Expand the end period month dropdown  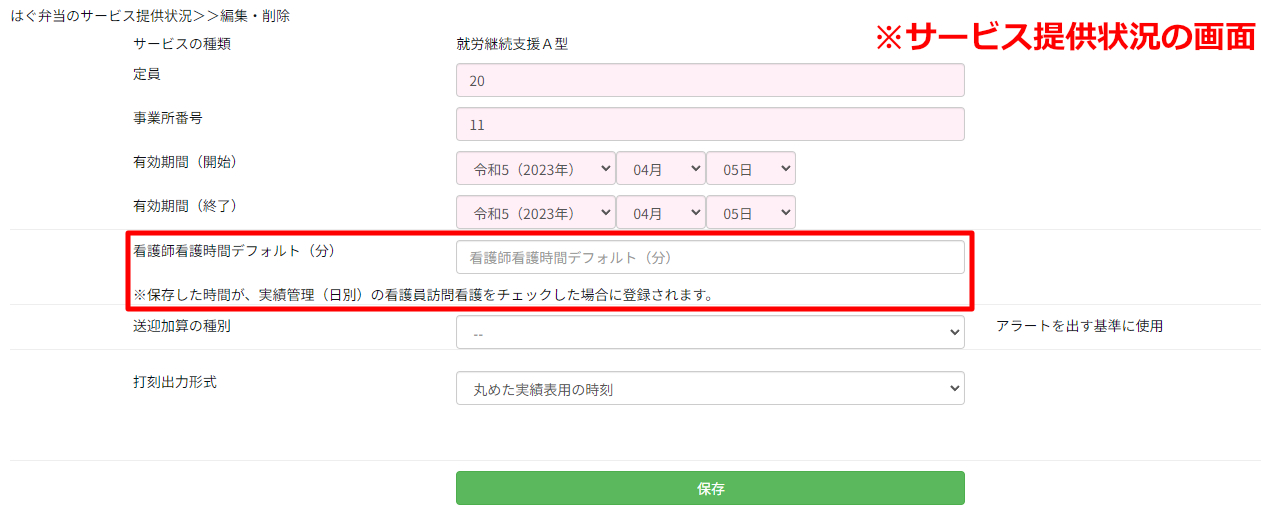(660, 213)
